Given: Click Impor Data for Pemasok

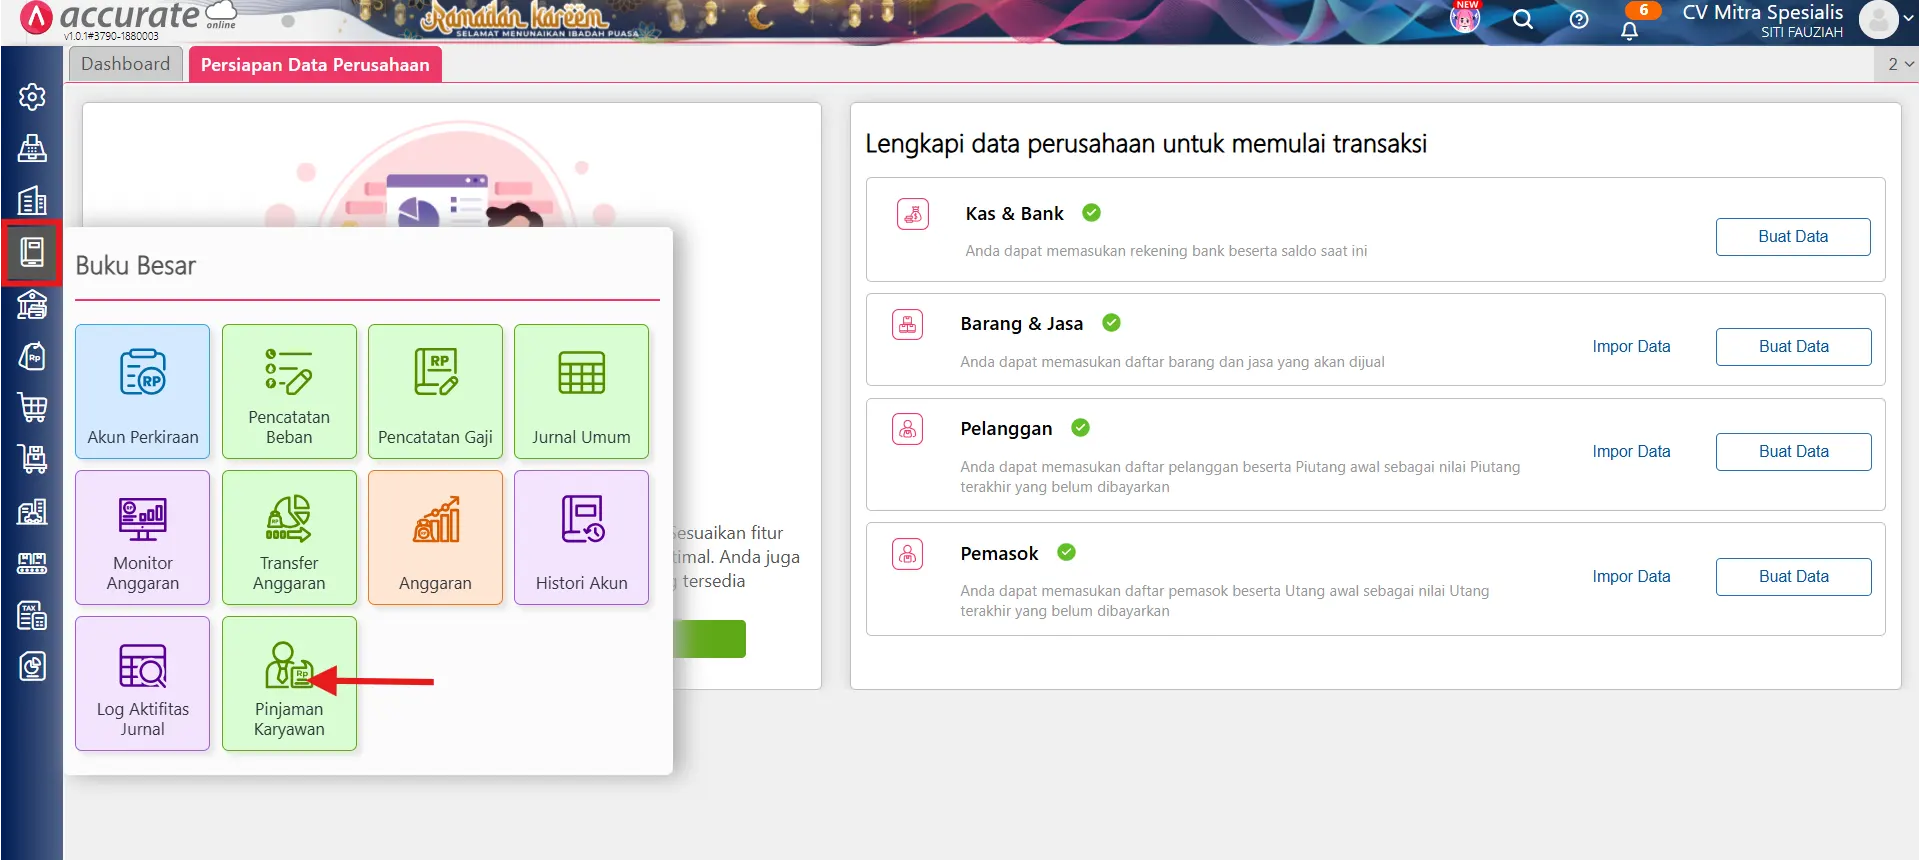Looking at the screenshot, I should click(1631, 577).
